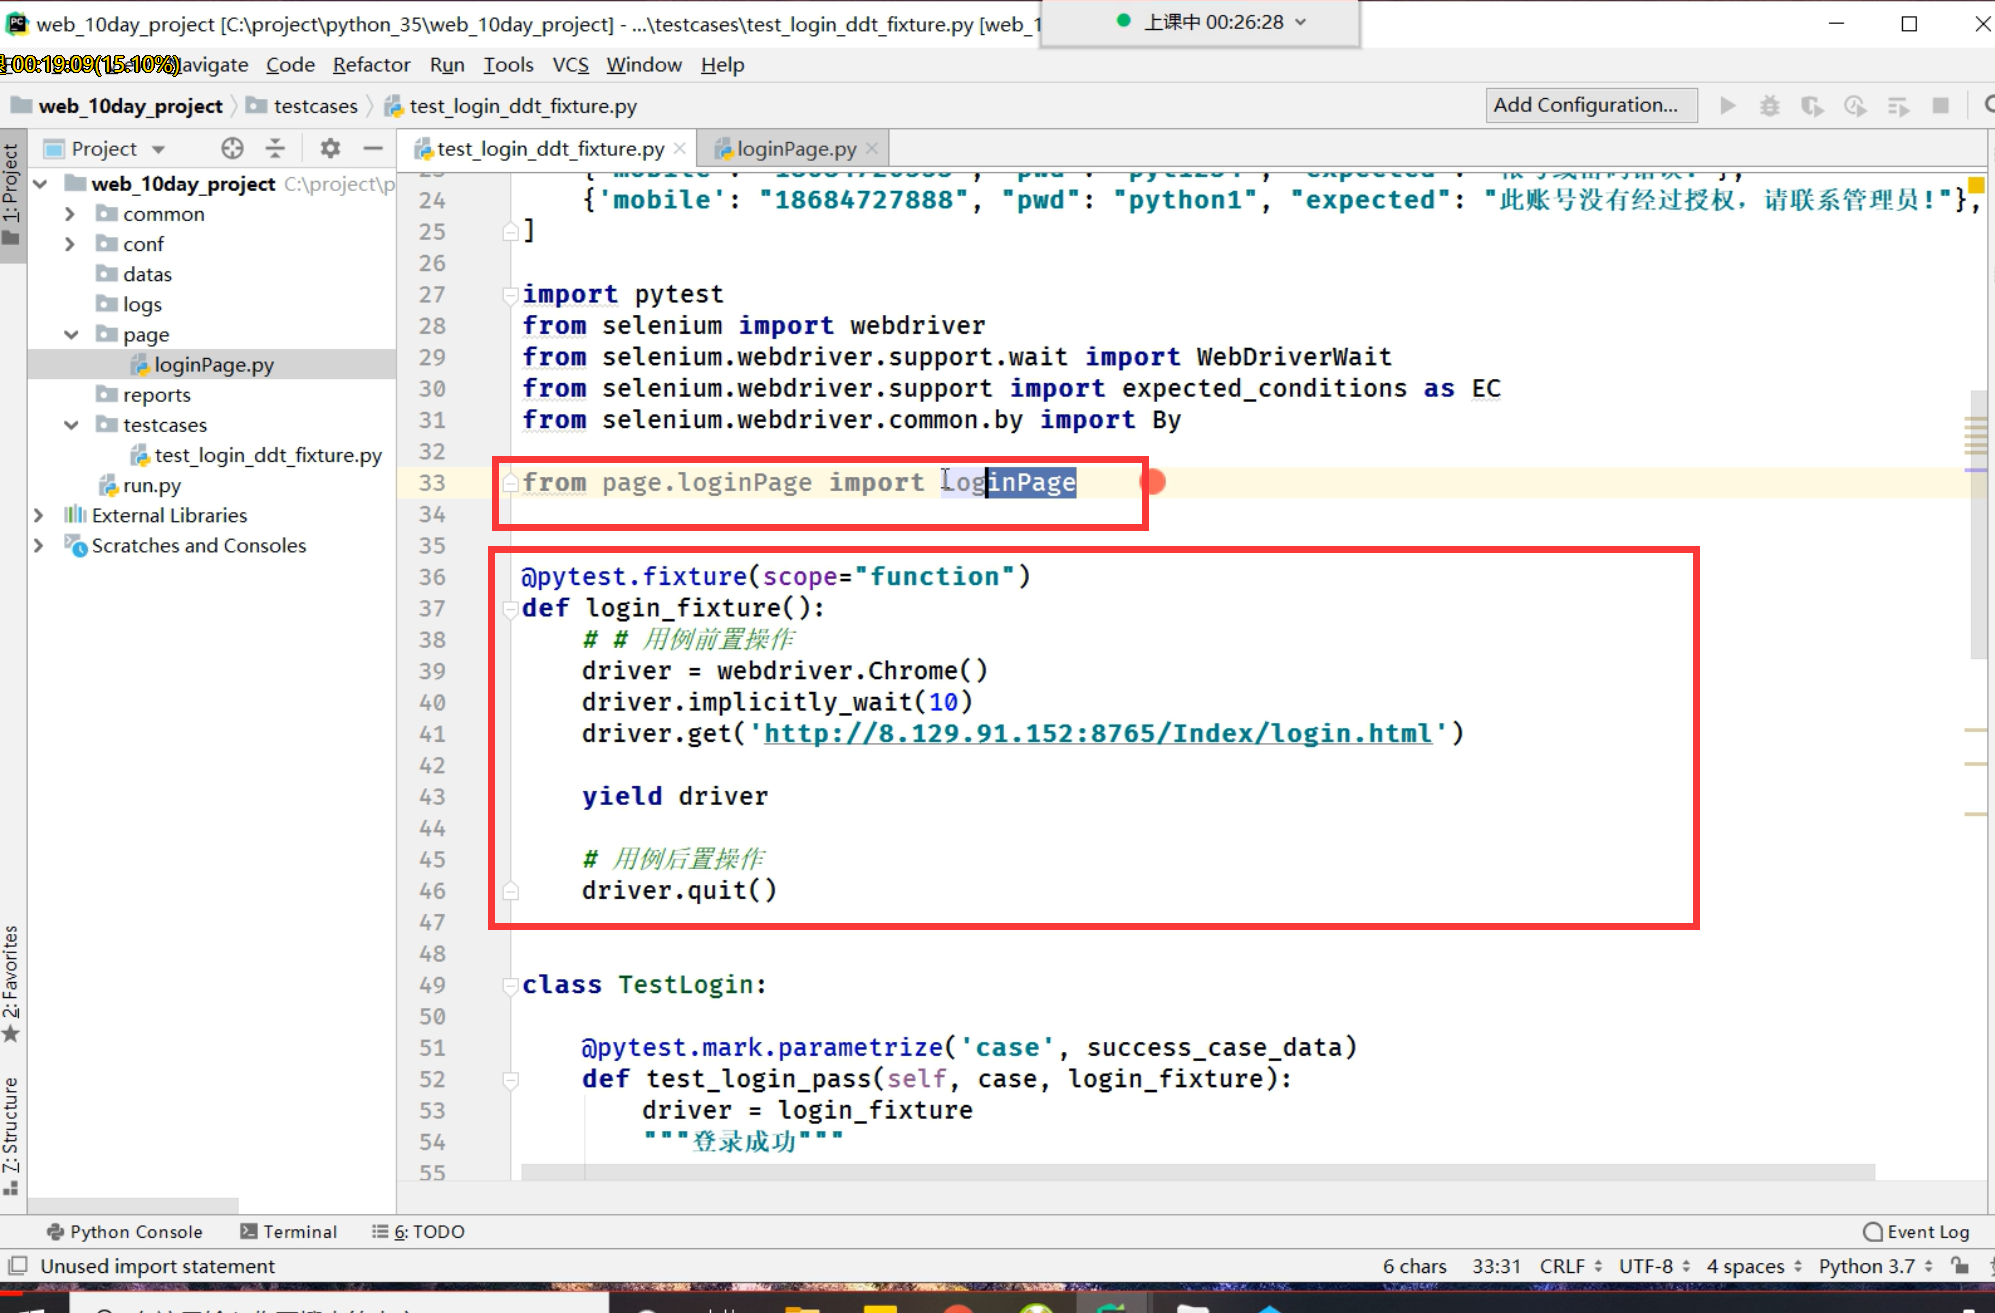Select run.py in the project tree
1995x1313 pixels.
152,486
